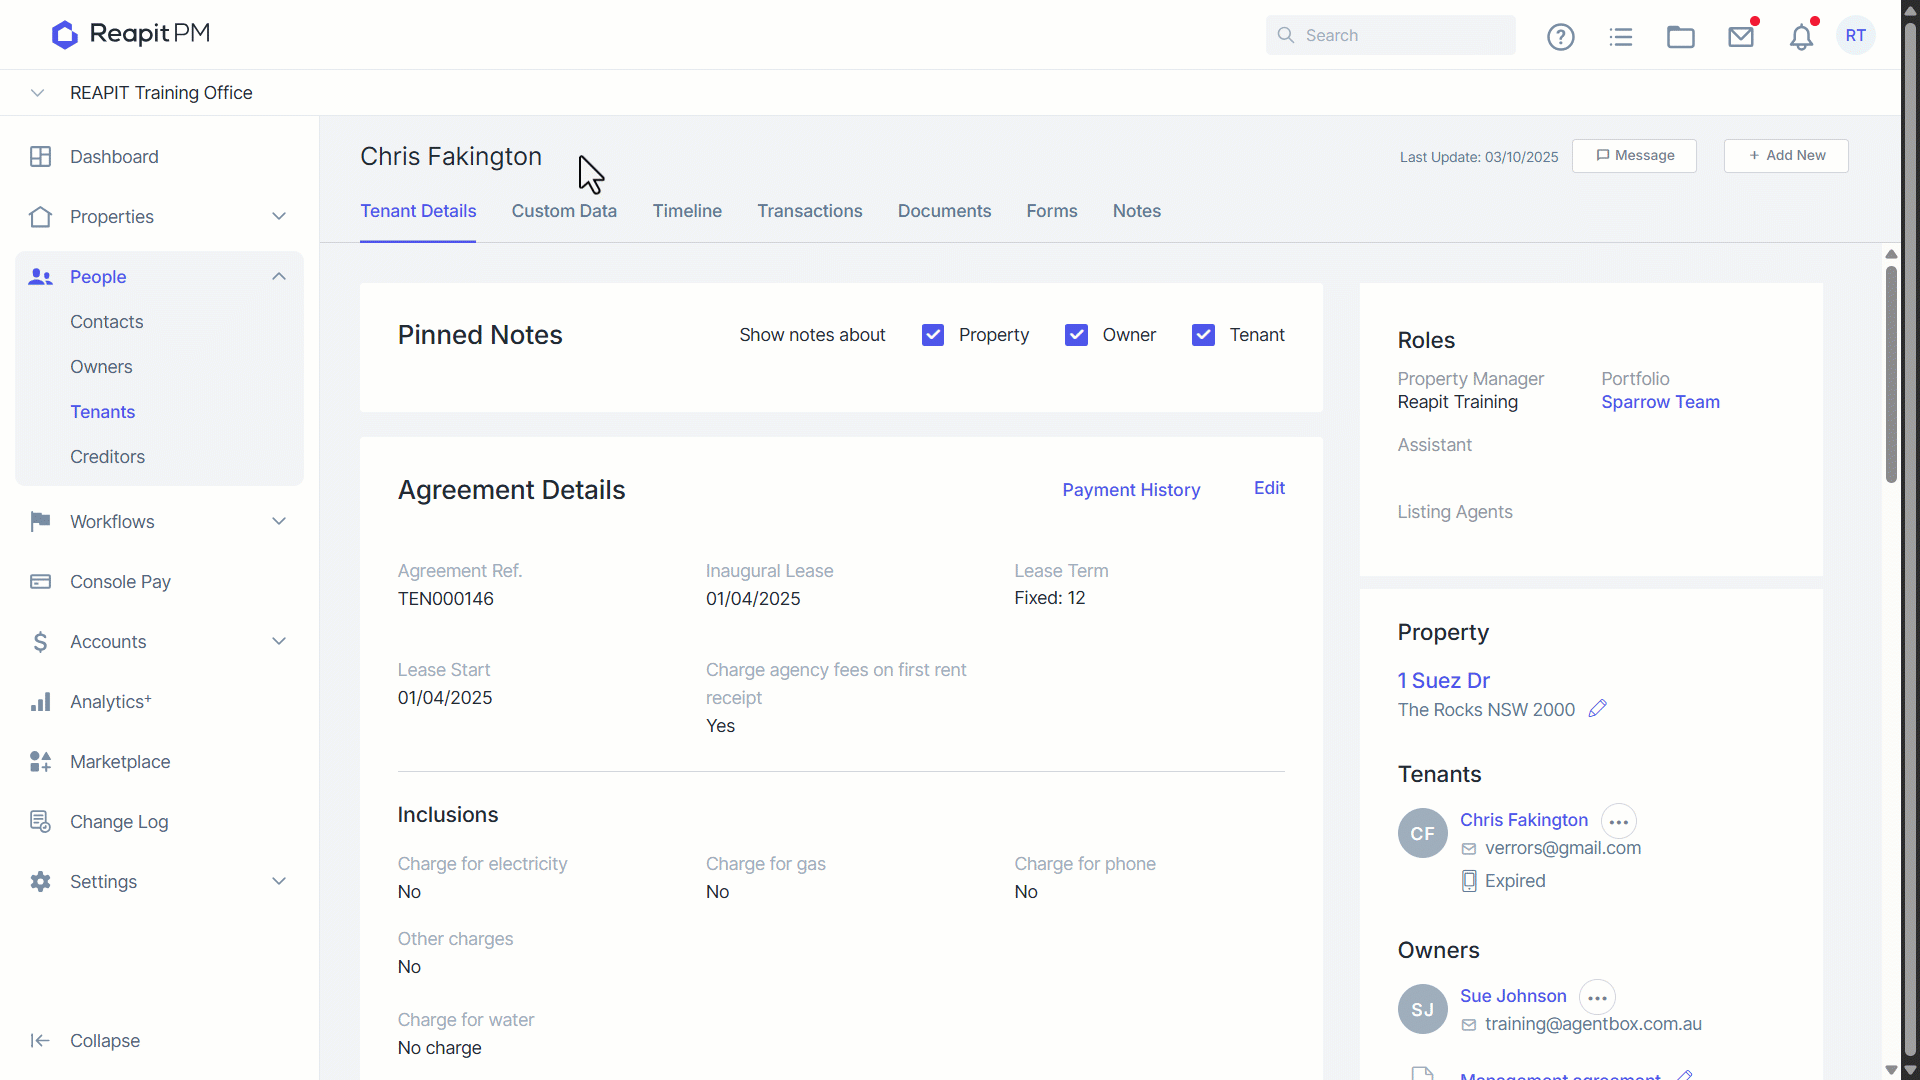Uncheck the Owner notes checkbox
This screenshot has width=1920, height=1080.
pyautogui.click(x=1076, y=335)
